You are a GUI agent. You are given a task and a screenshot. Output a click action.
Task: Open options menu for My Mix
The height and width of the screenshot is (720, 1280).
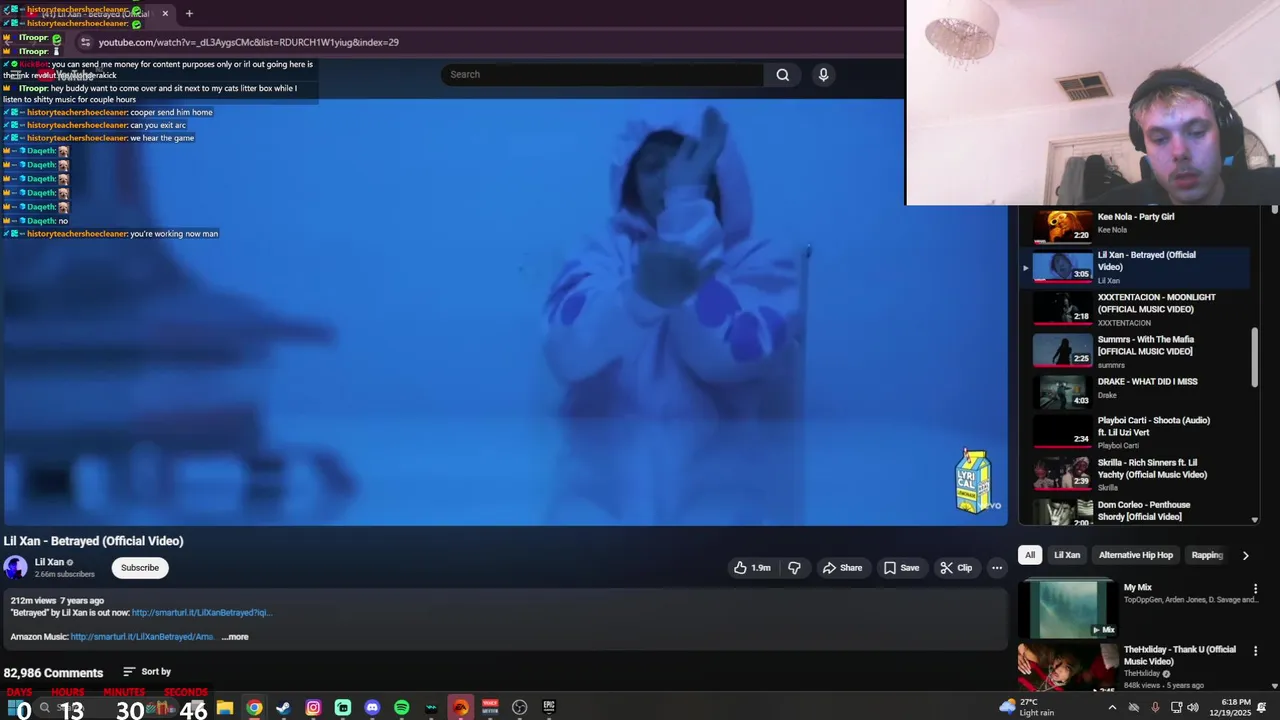click(1255, 589)
